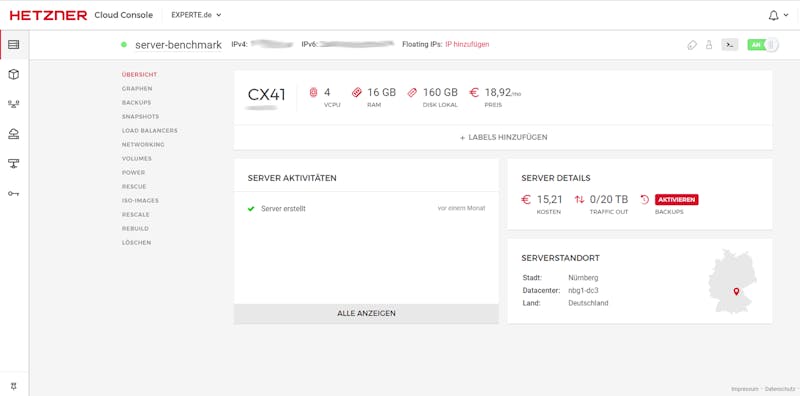
Task: Click the vor einem Monat timestamp
Action: point(461,208)
